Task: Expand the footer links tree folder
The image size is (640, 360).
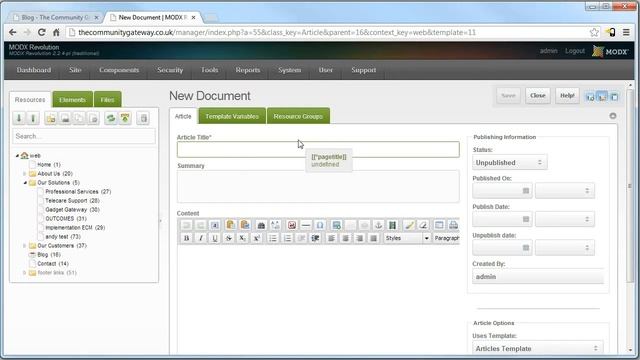Action: (x=24, y=273)
